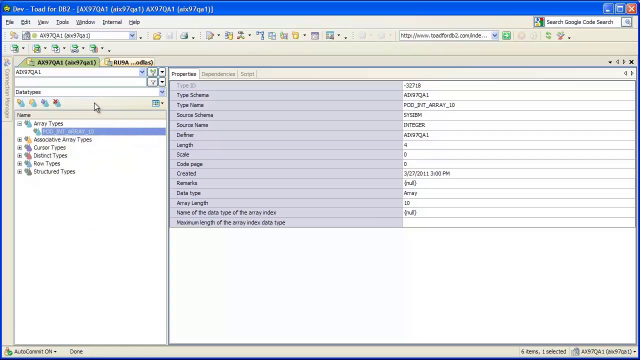Screen dimensions: 640x360
Task: Click into the Search Google Code Search field
Action: tap(580, 22)
